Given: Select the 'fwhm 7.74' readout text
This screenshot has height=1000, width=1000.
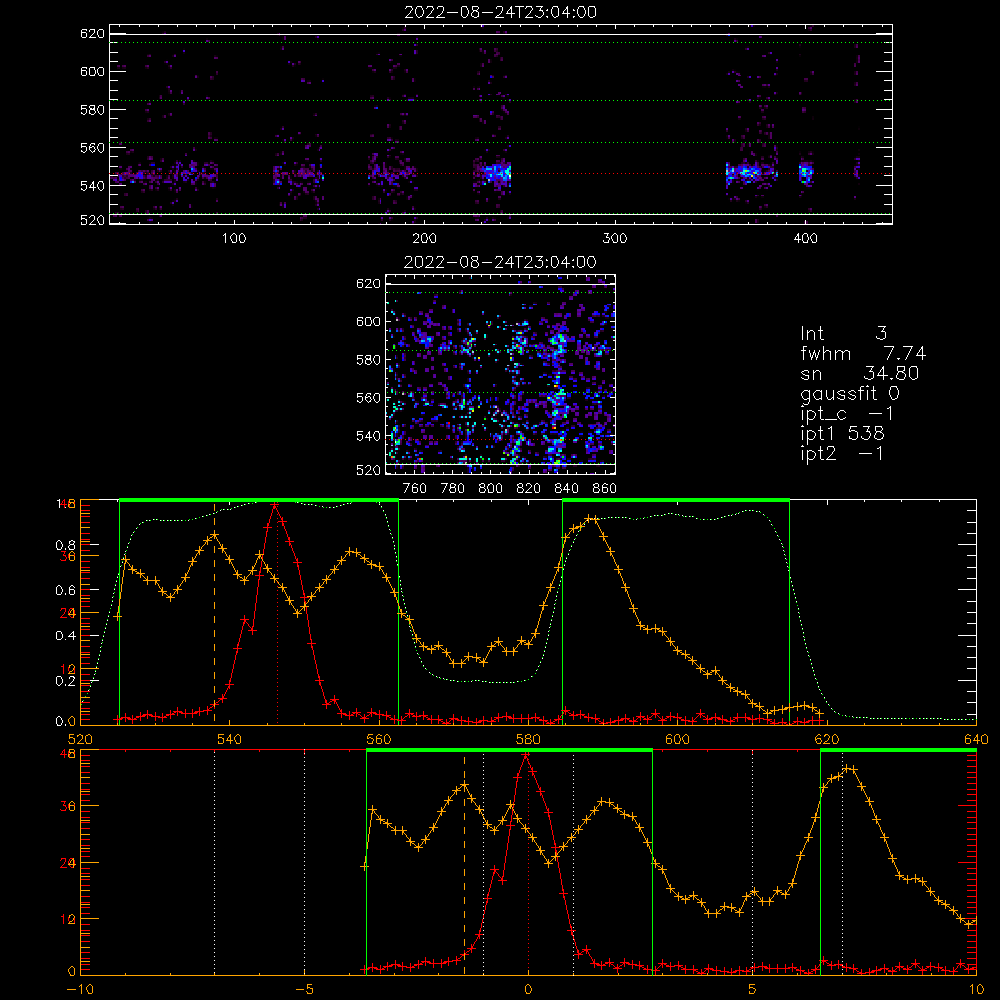Looking at the screenshot, I should click(863, 353).
